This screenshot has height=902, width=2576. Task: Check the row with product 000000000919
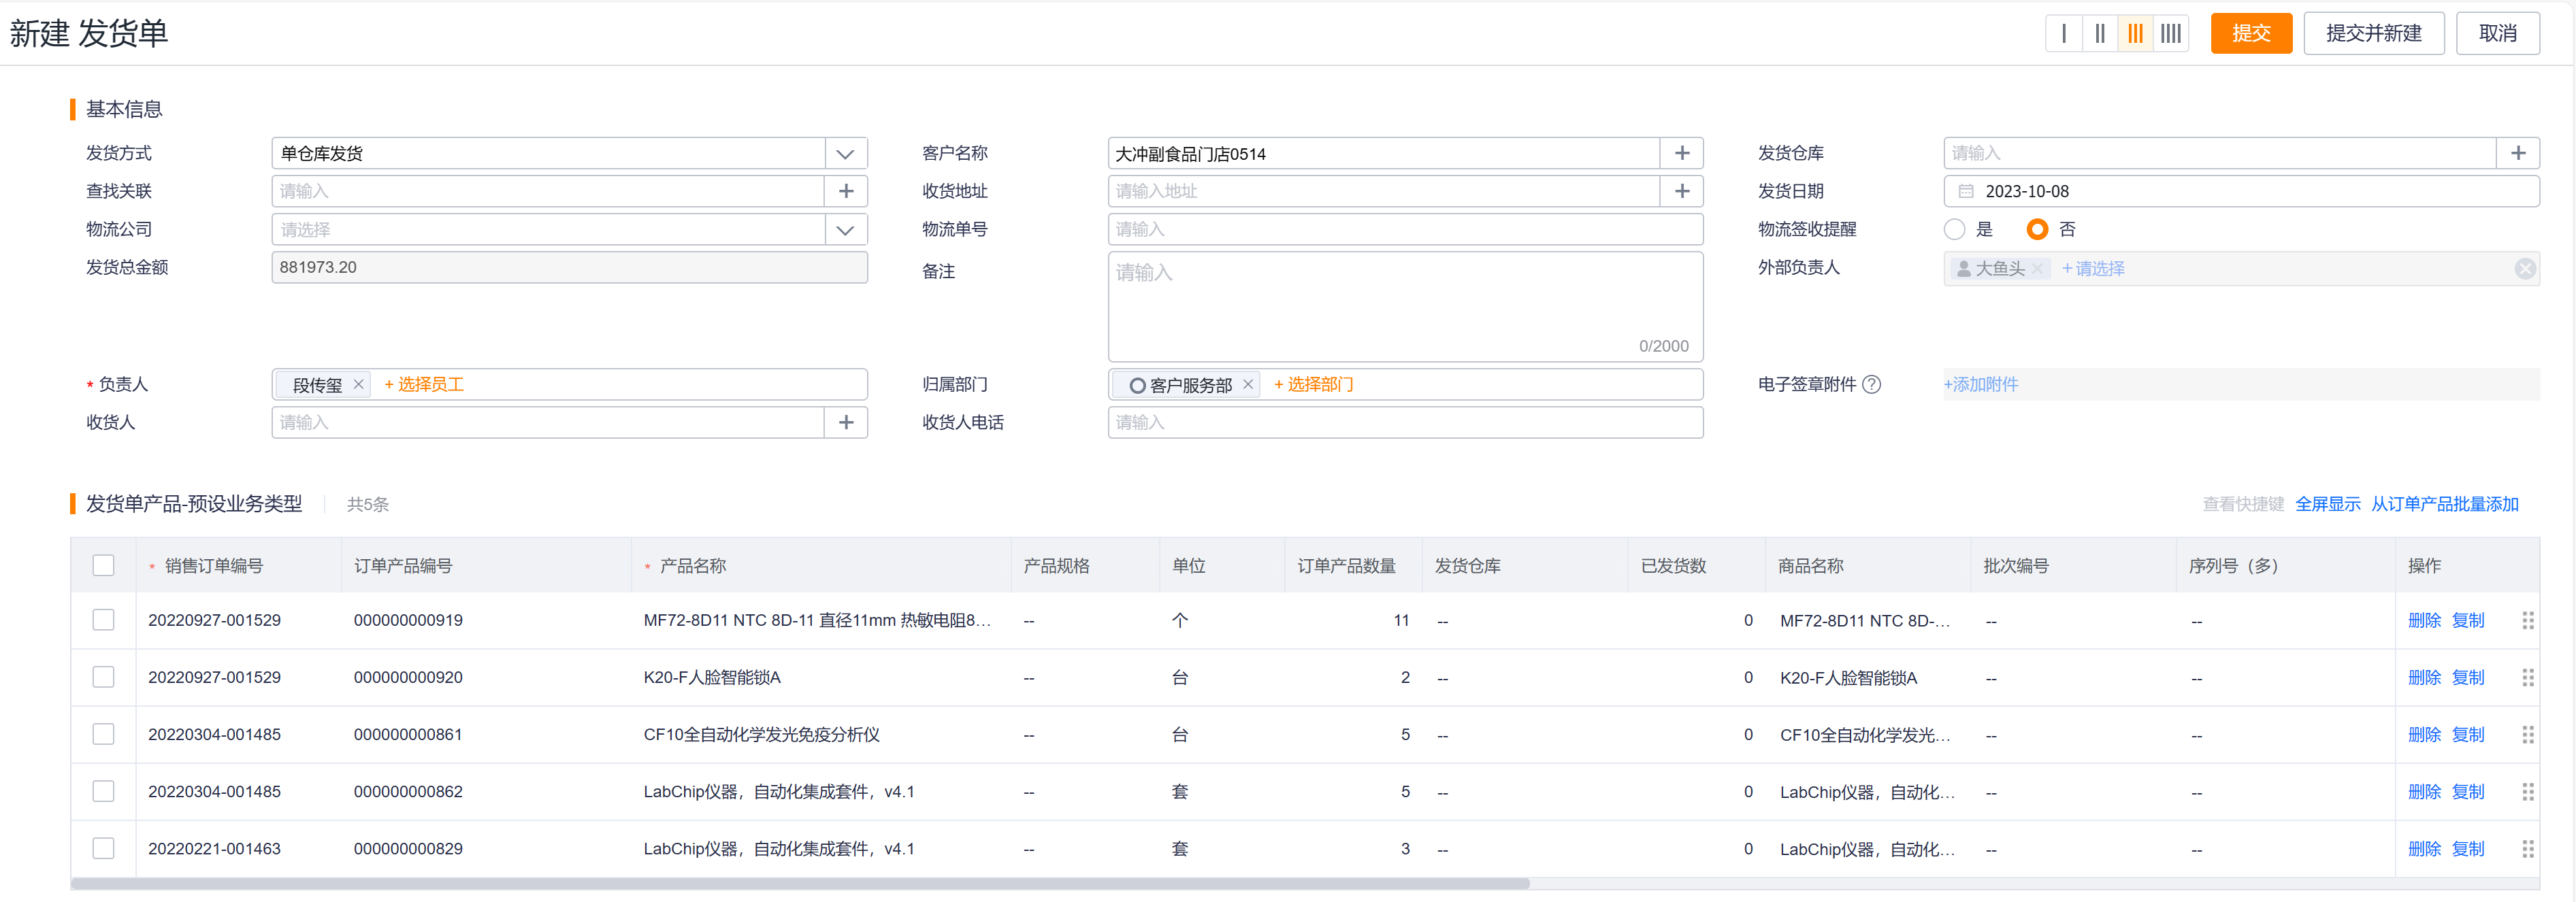coord(103,620)
